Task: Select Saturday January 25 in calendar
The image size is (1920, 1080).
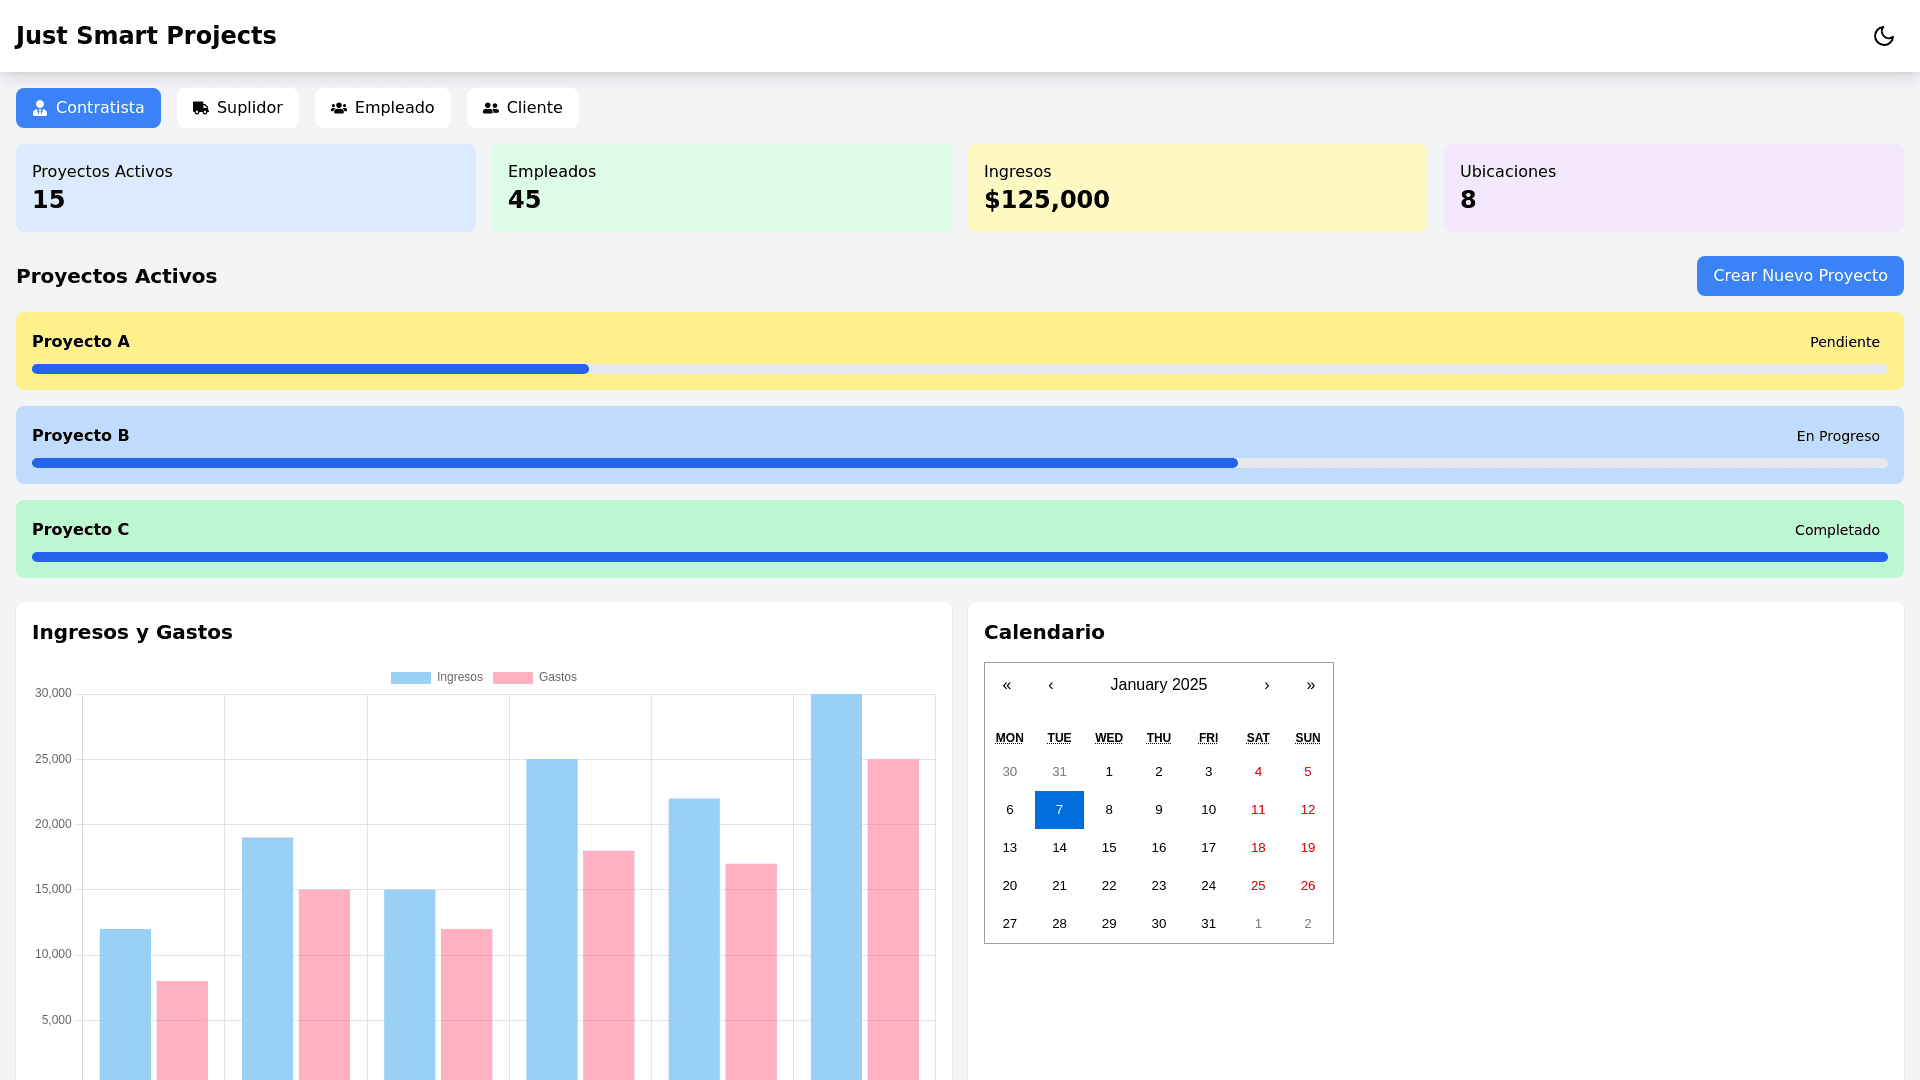Action: click(1258, 886)
